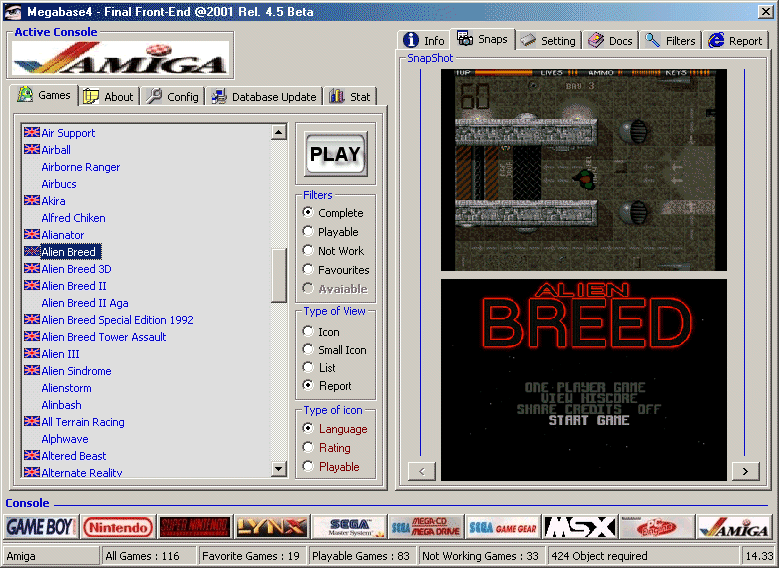779x568 pixels.
Task: Show the previous snapshot with left arrow
Action: pos(422,471)
